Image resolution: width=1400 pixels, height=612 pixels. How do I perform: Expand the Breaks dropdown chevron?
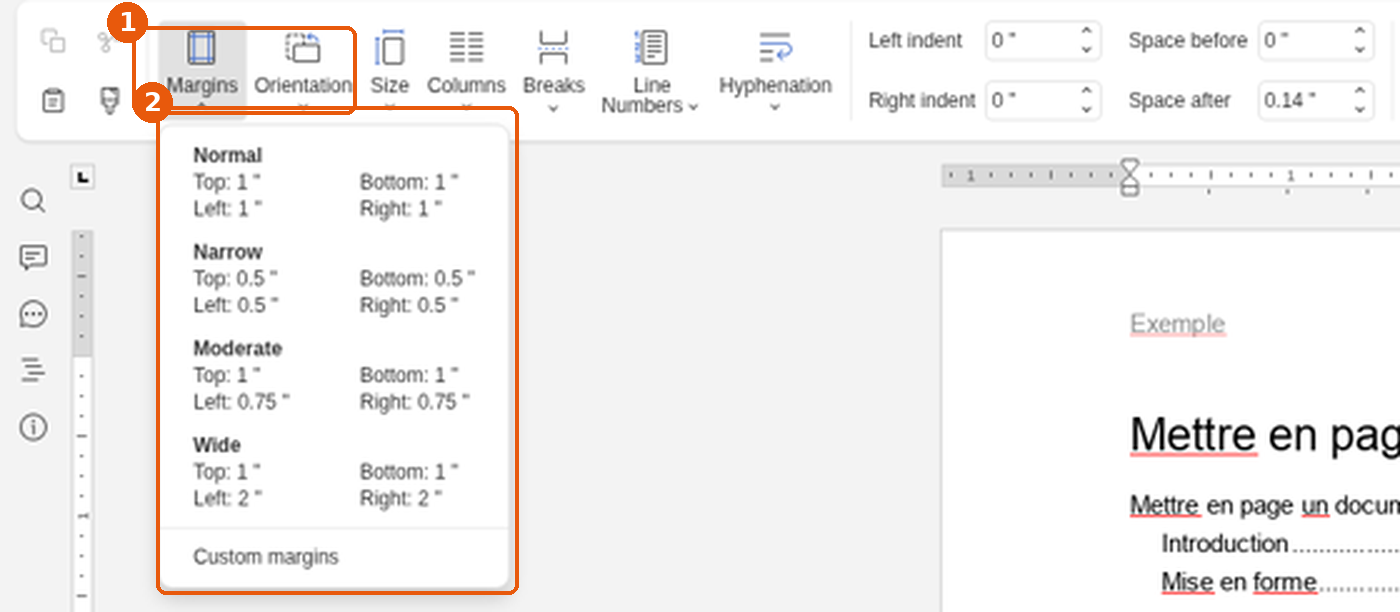click(x=553, y=108)
